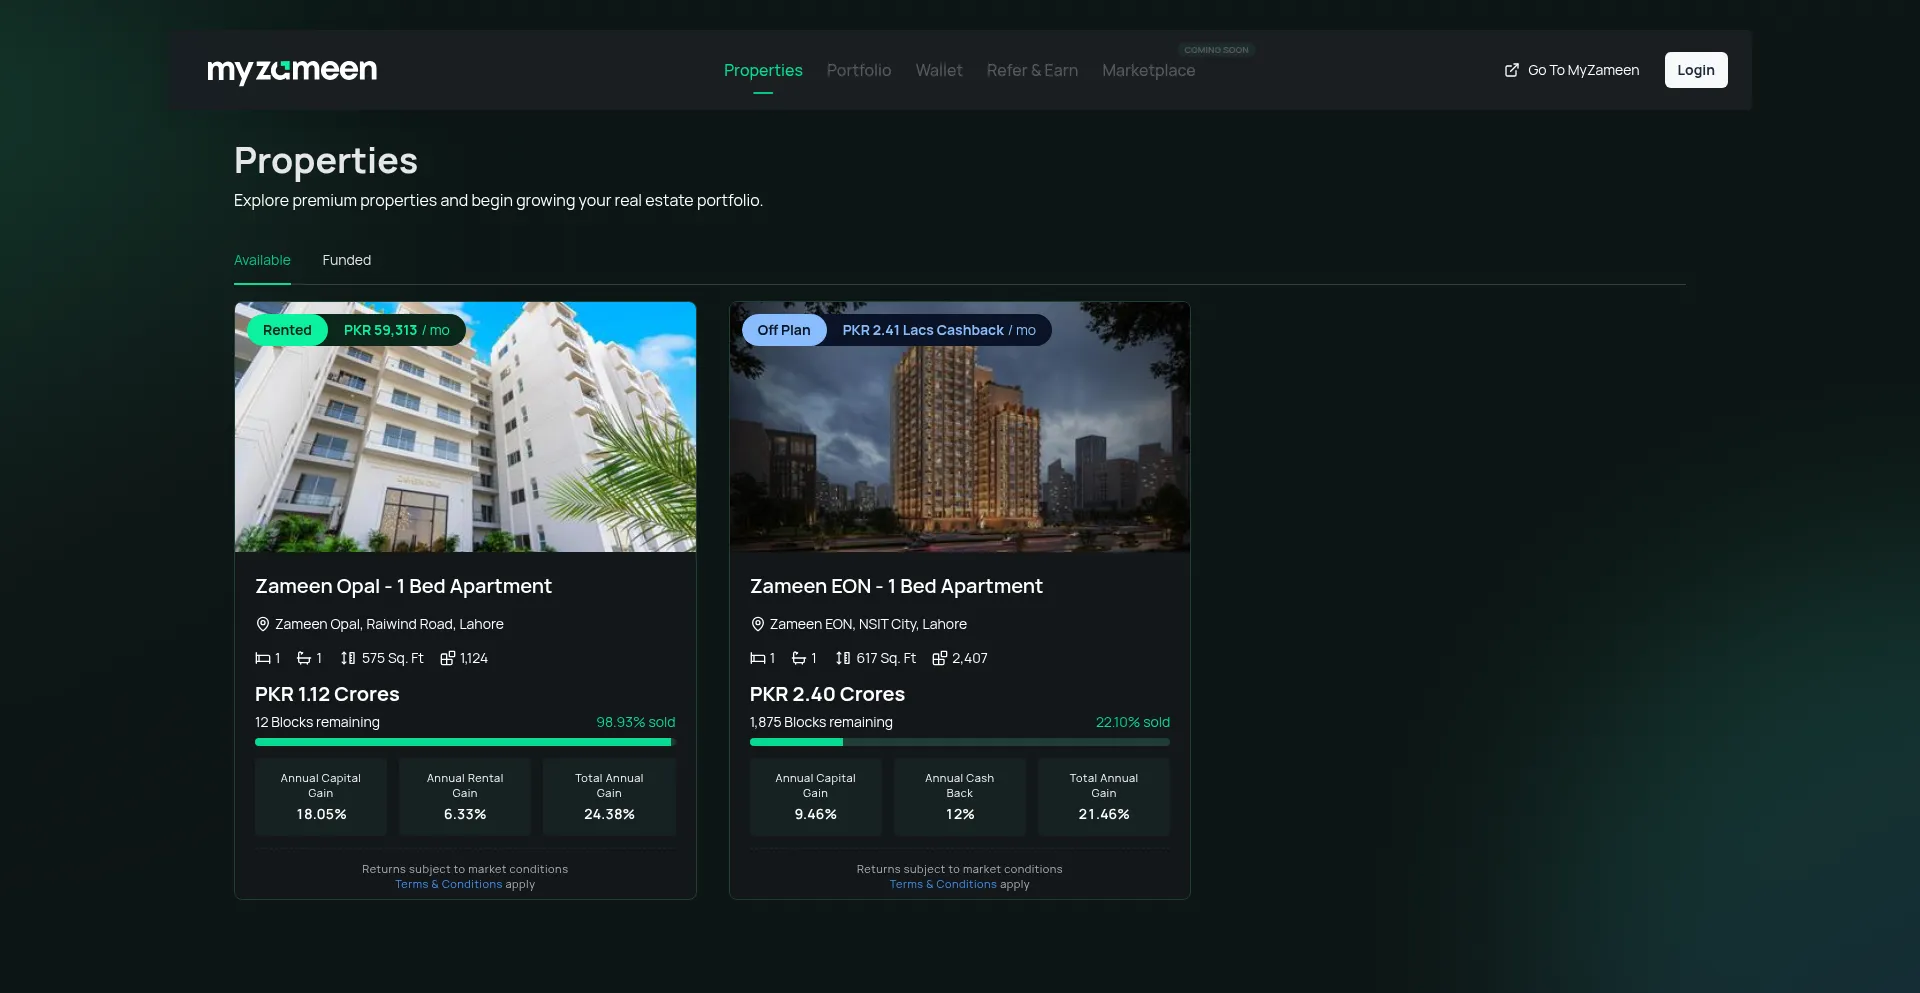Click the 98.93% sold text
Screen dimensions: 1920x993
(x=636, y=722)
